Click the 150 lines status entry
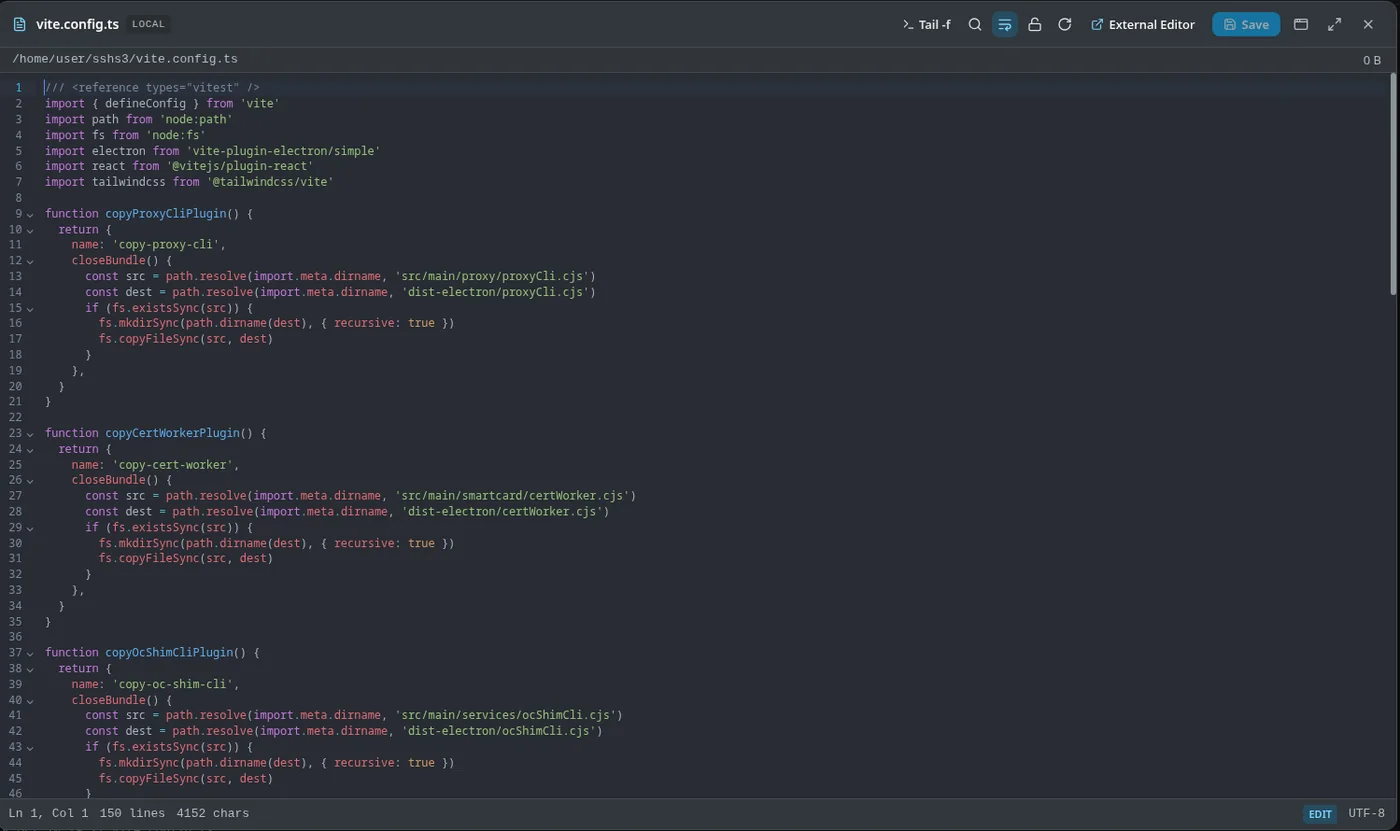 (132, 814)
